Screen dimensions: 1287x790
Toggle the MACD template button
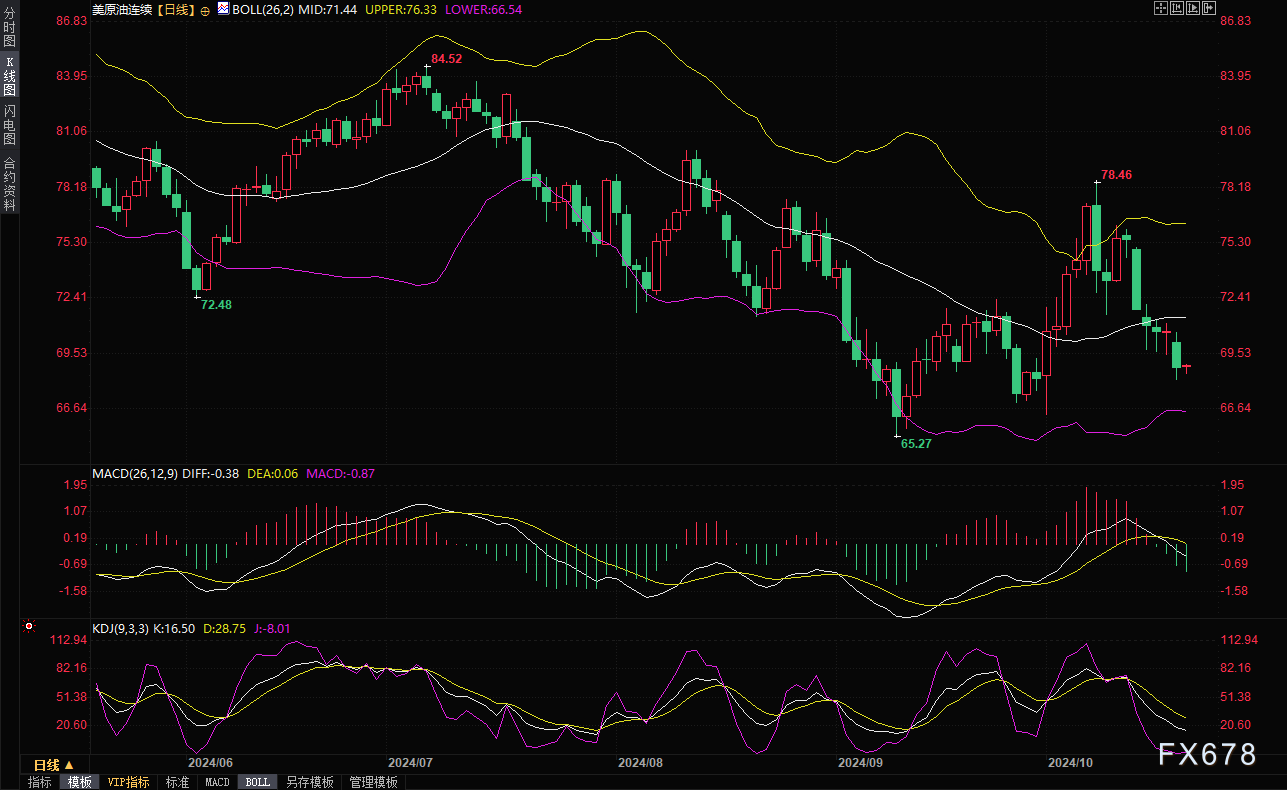(217, 782)
